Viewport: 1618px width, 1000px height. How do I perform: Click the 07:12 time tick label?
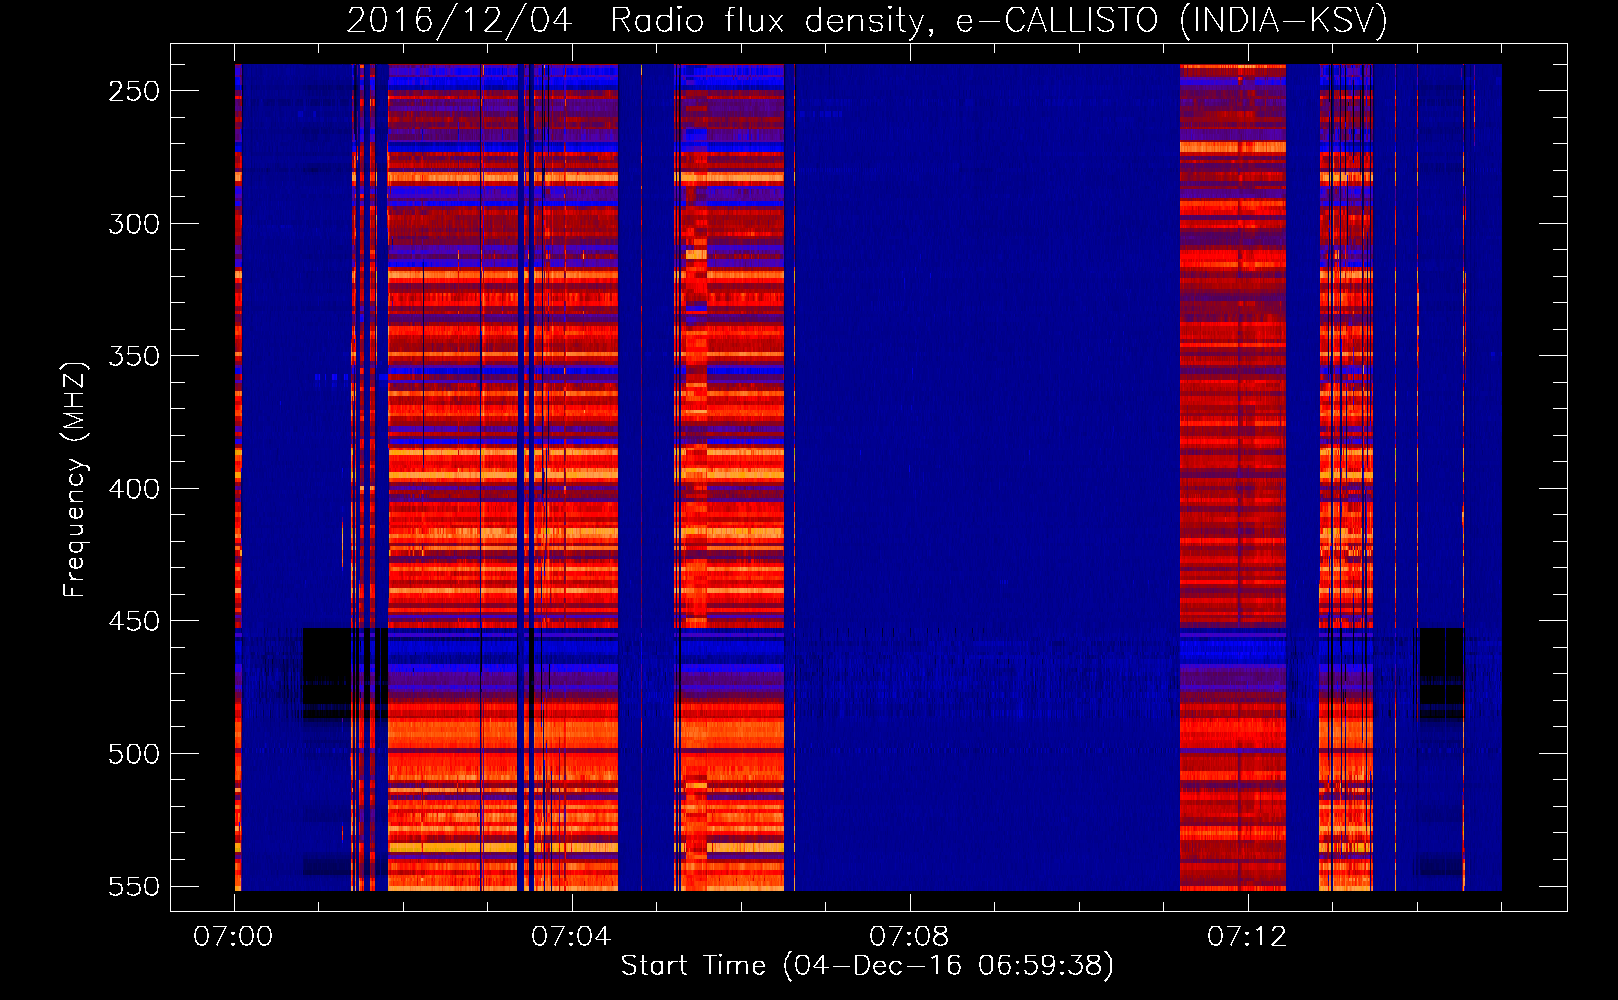1247,937
